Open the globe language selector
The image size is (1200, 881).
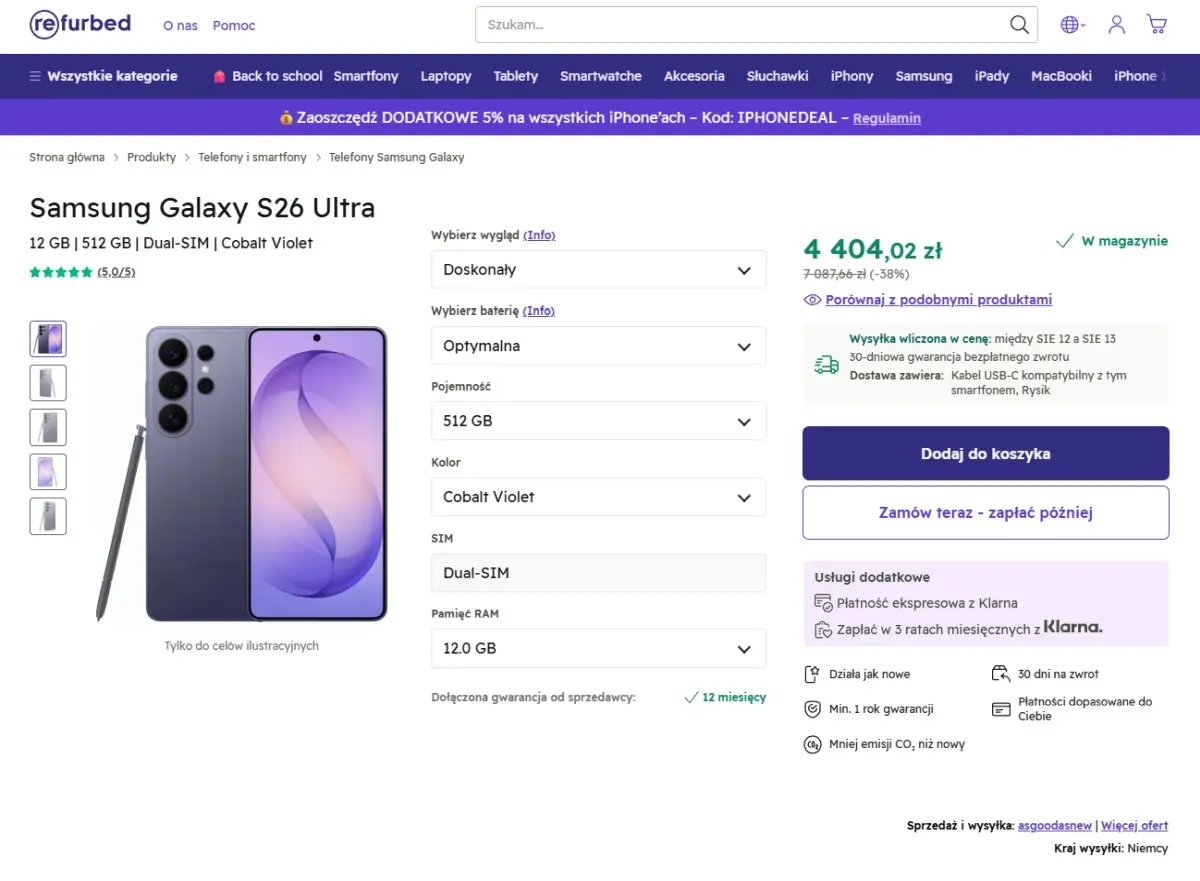pyautogui.click(x=1071, y=25)
